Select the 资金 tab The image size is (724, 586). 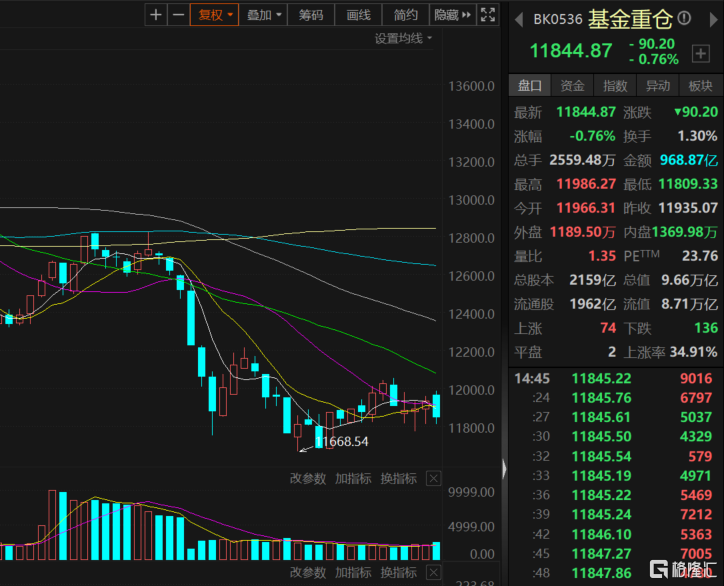click(x=572, y=85)
